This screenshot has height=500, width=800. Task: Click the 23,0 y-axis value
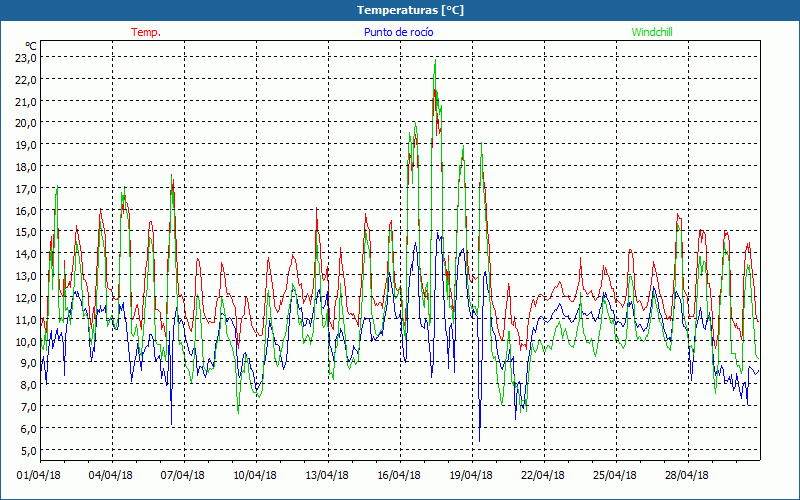point(26,58)
